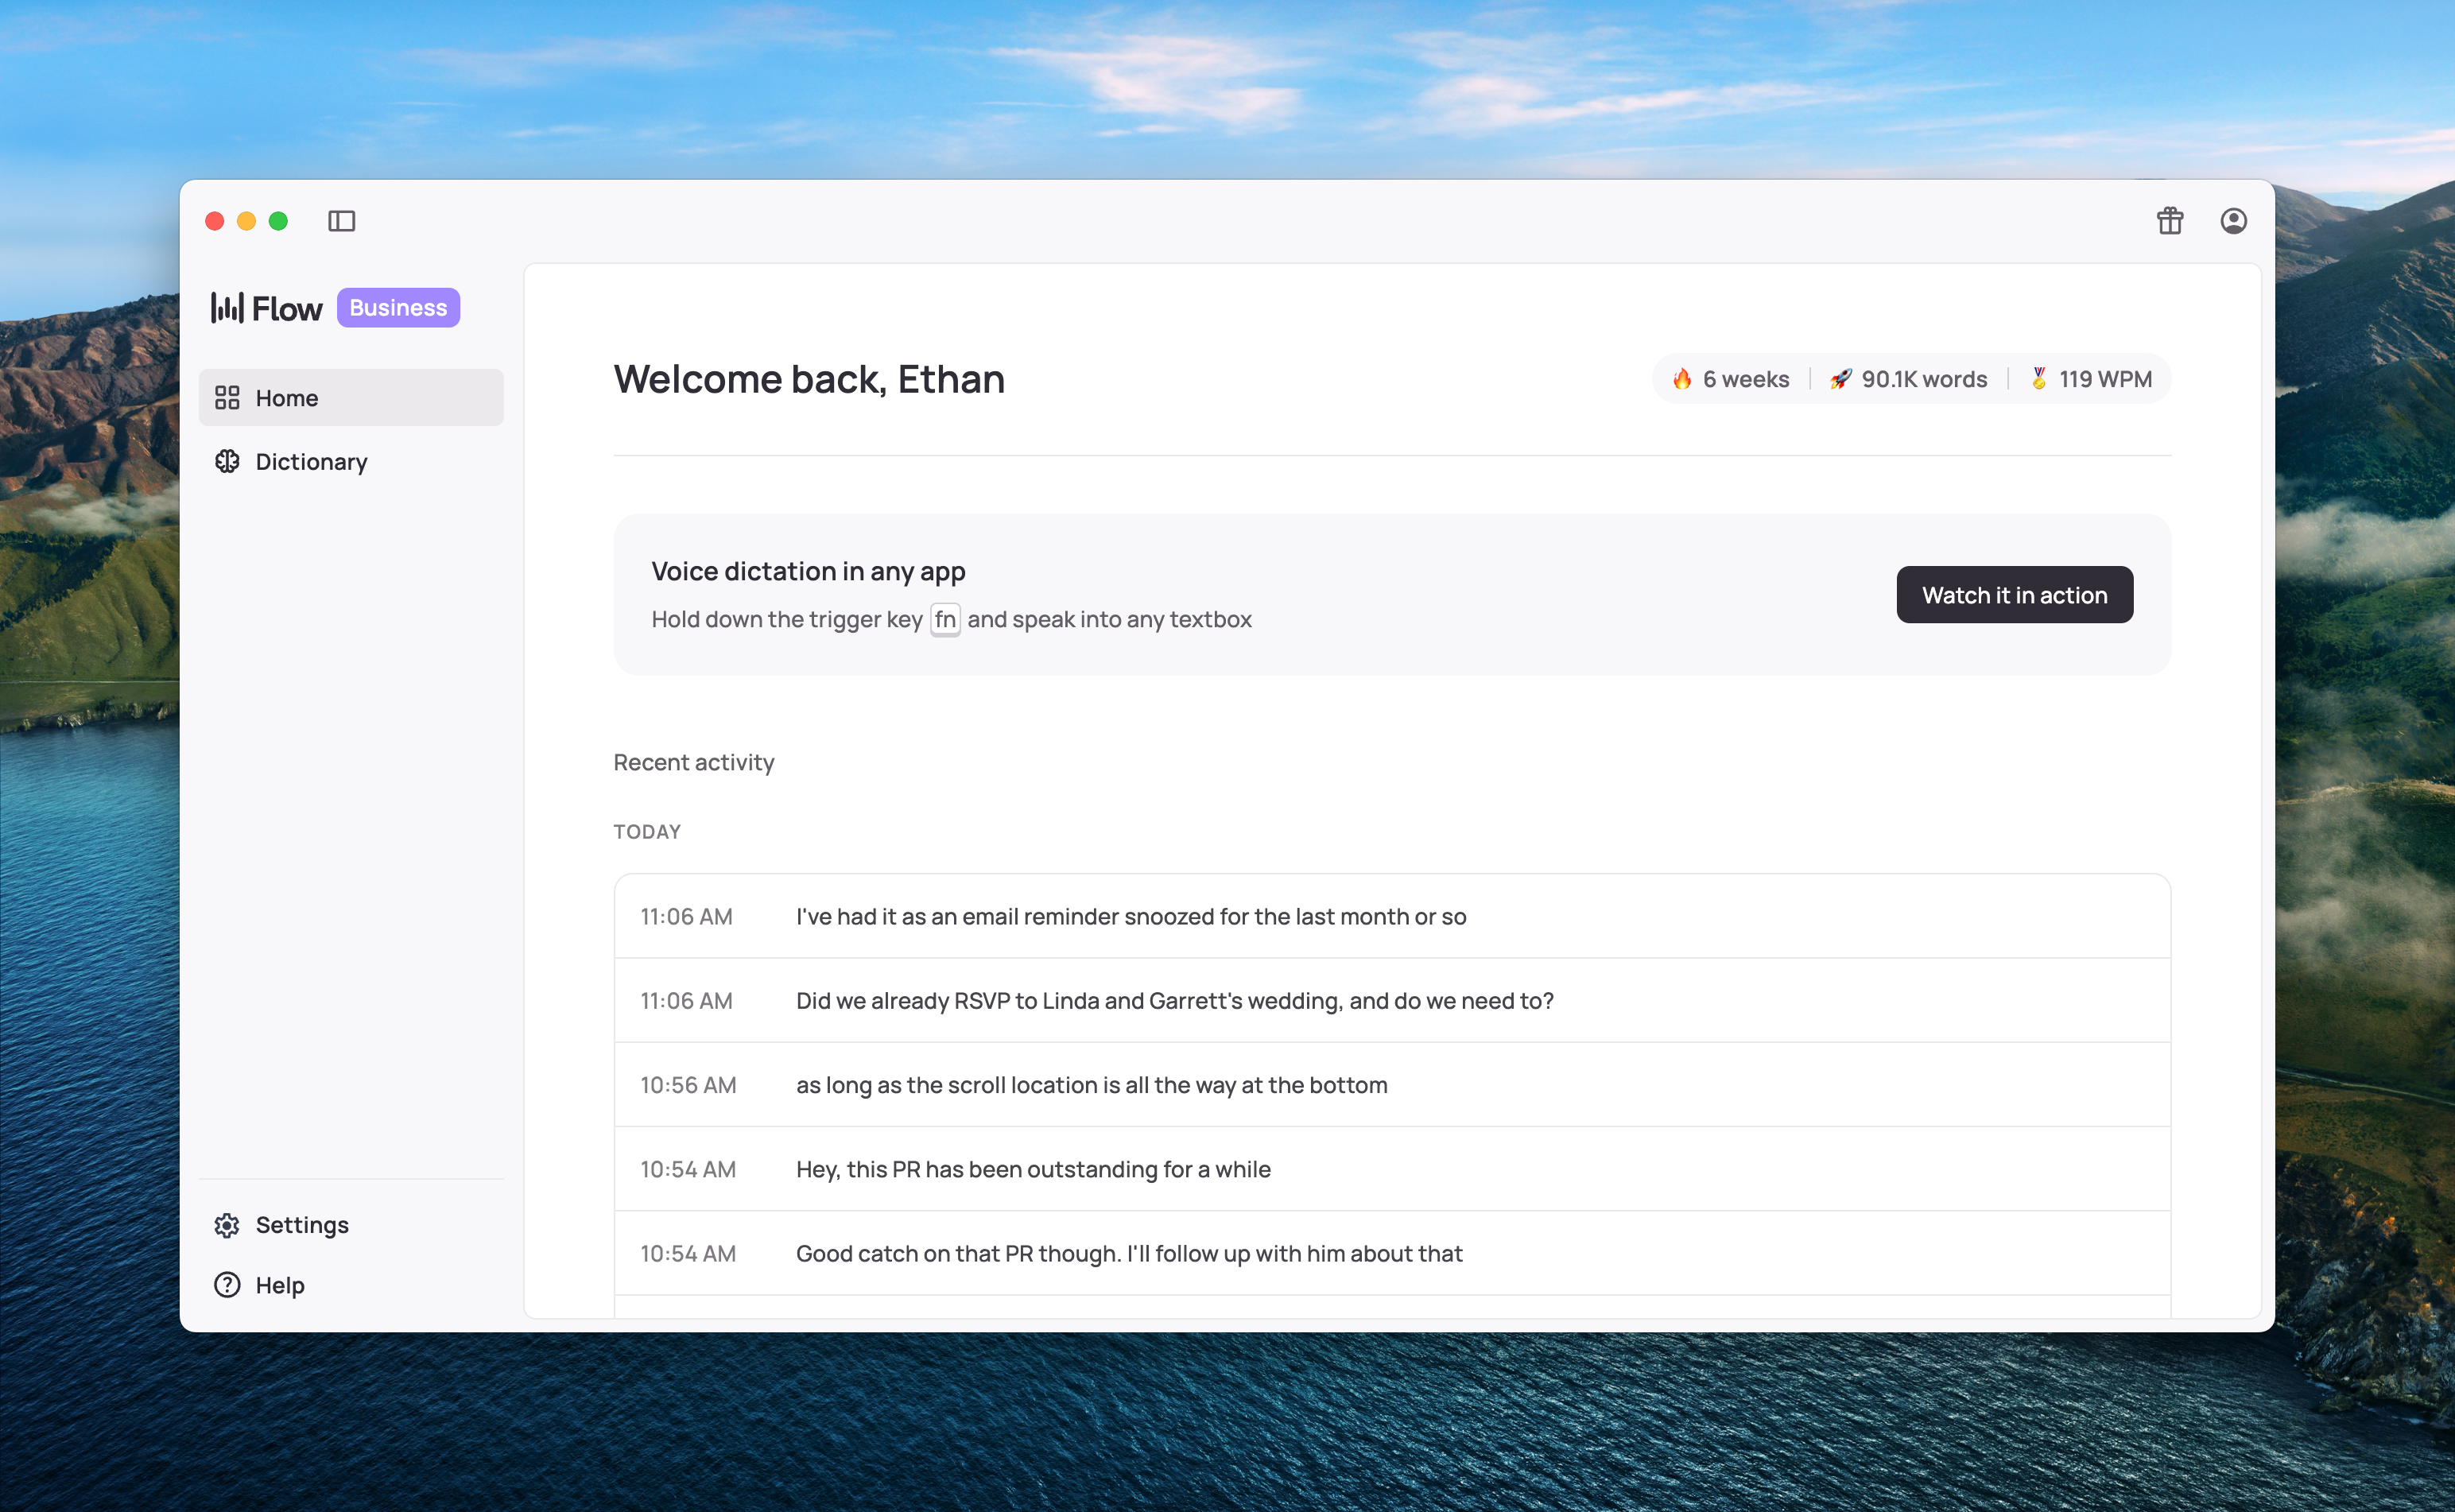Click the Home grid icon
This screenshot has height=1512, width=2455.
click(x=227, y=398)
